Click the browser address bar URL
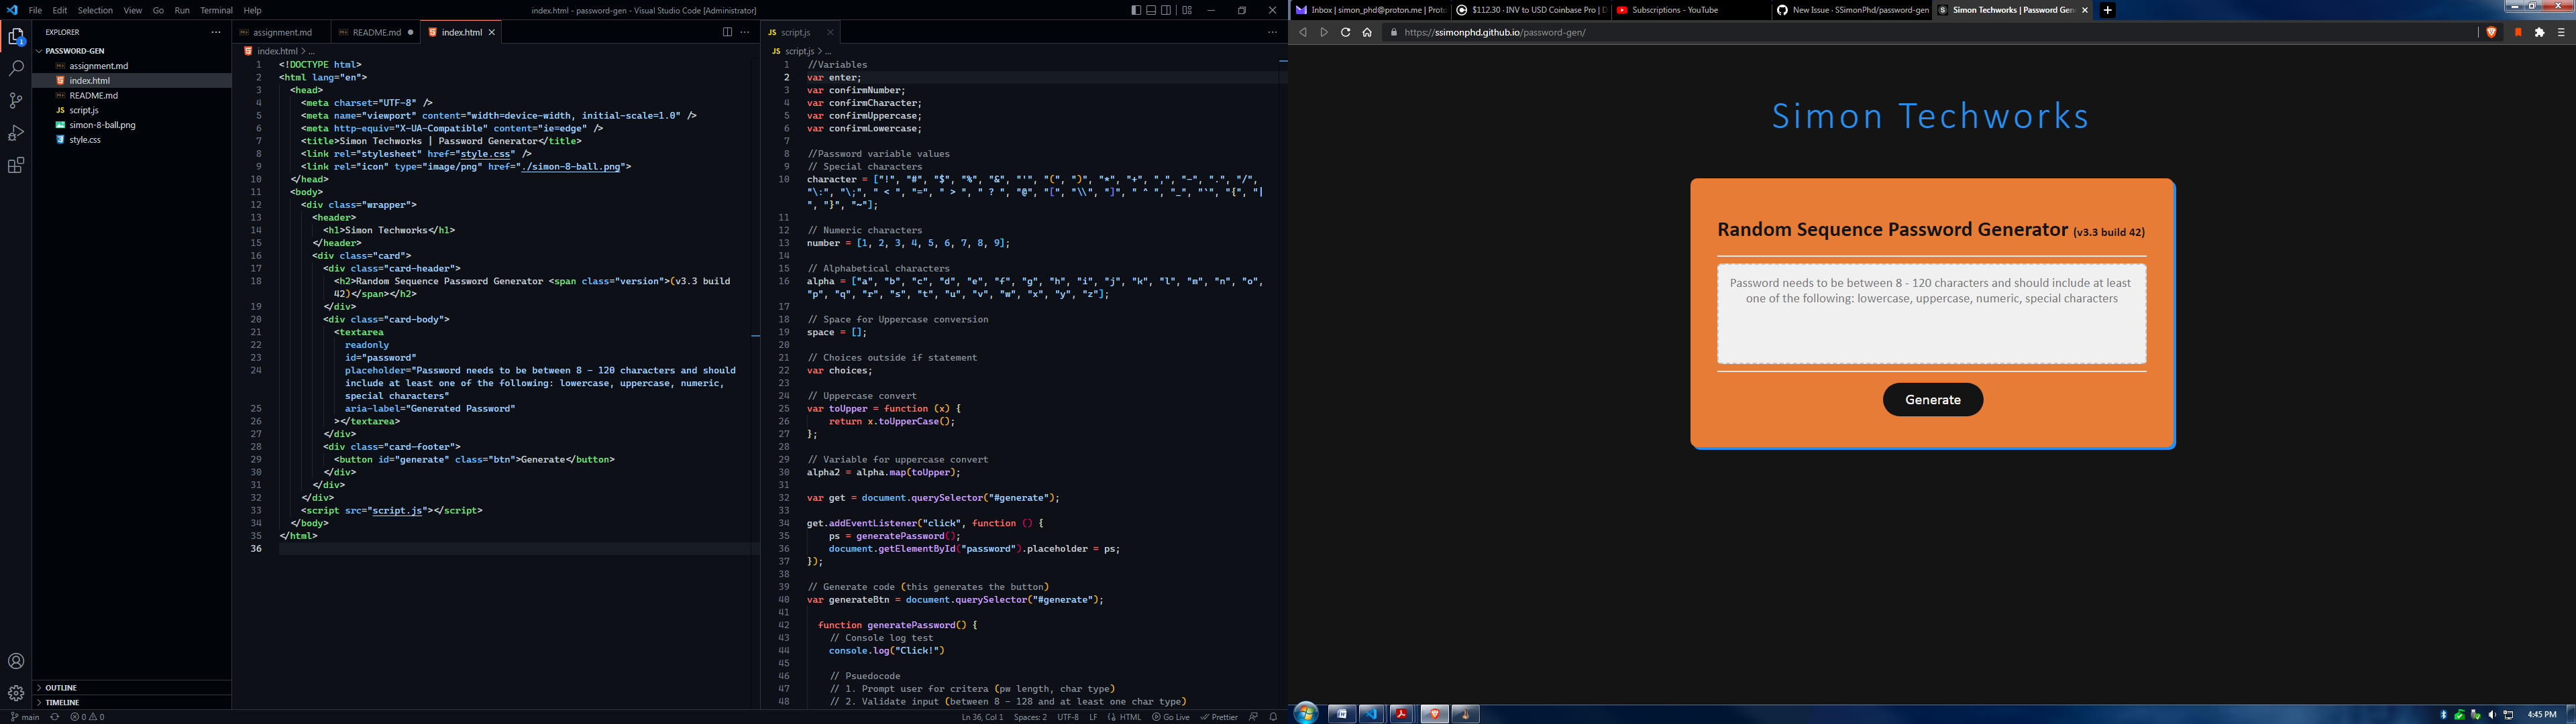The height and width of the screenshot is (724, 2576). (x=1495, y=32)
